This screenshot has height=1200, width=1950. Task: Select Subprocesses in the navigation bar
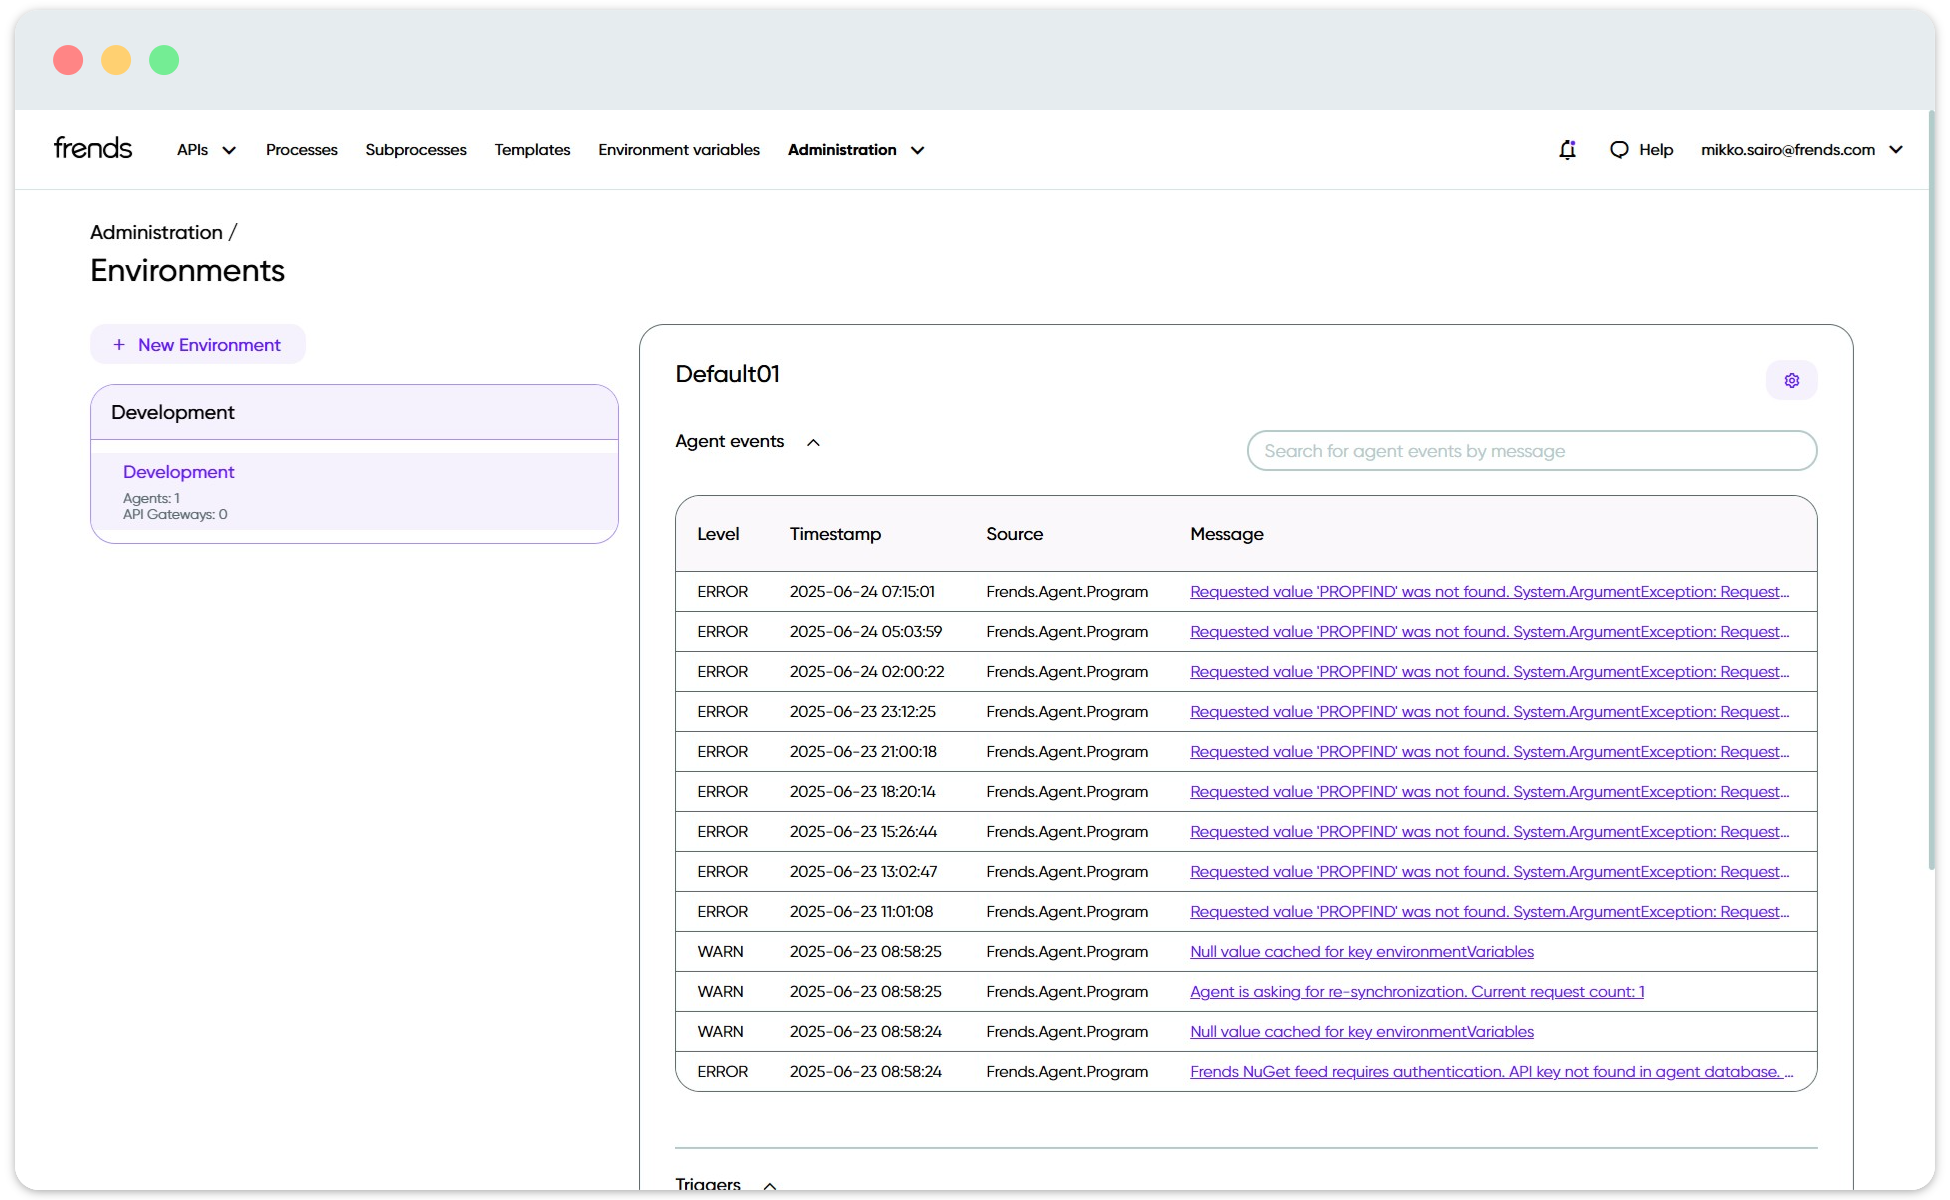(x=415, y=149)
